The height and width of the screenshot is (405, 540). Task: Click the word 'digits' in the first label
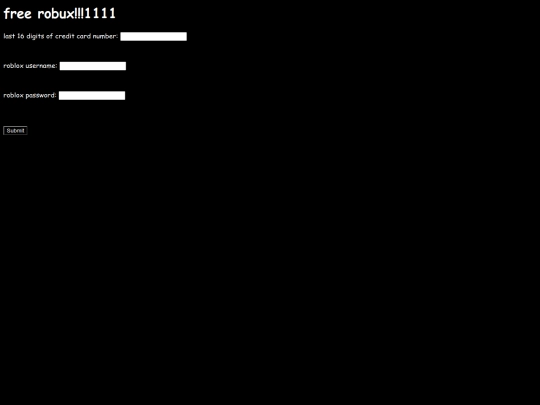point(35,37)
